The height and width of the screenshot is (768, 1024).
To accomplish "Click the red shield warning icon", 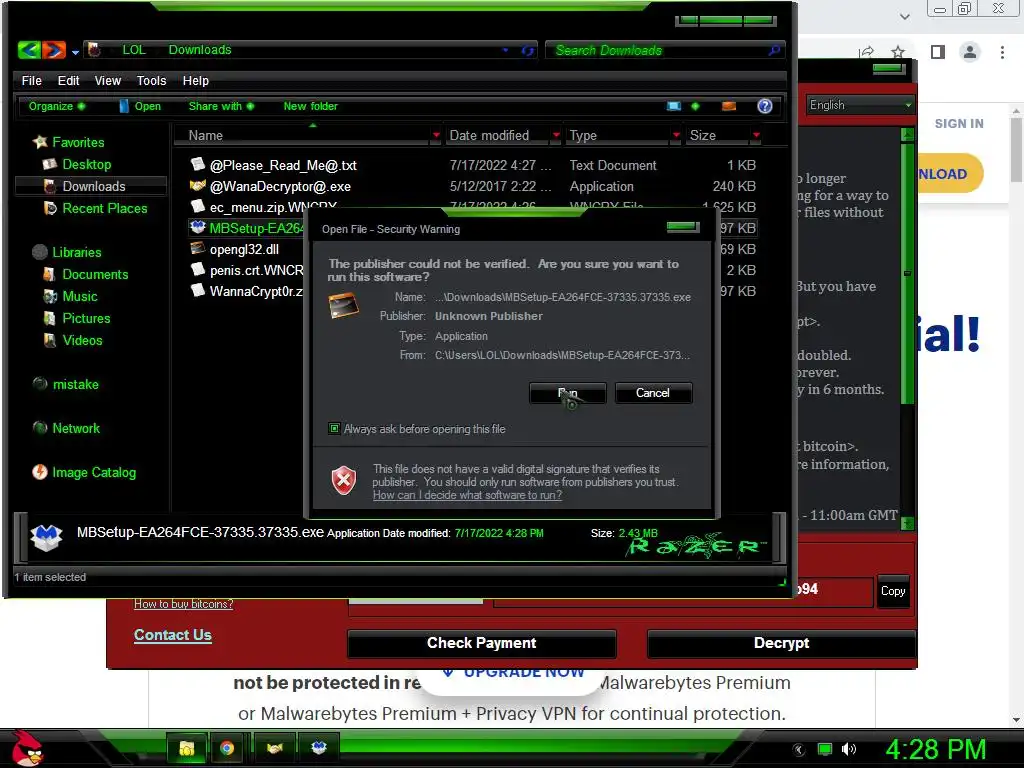I will click(x=344, y=481).
